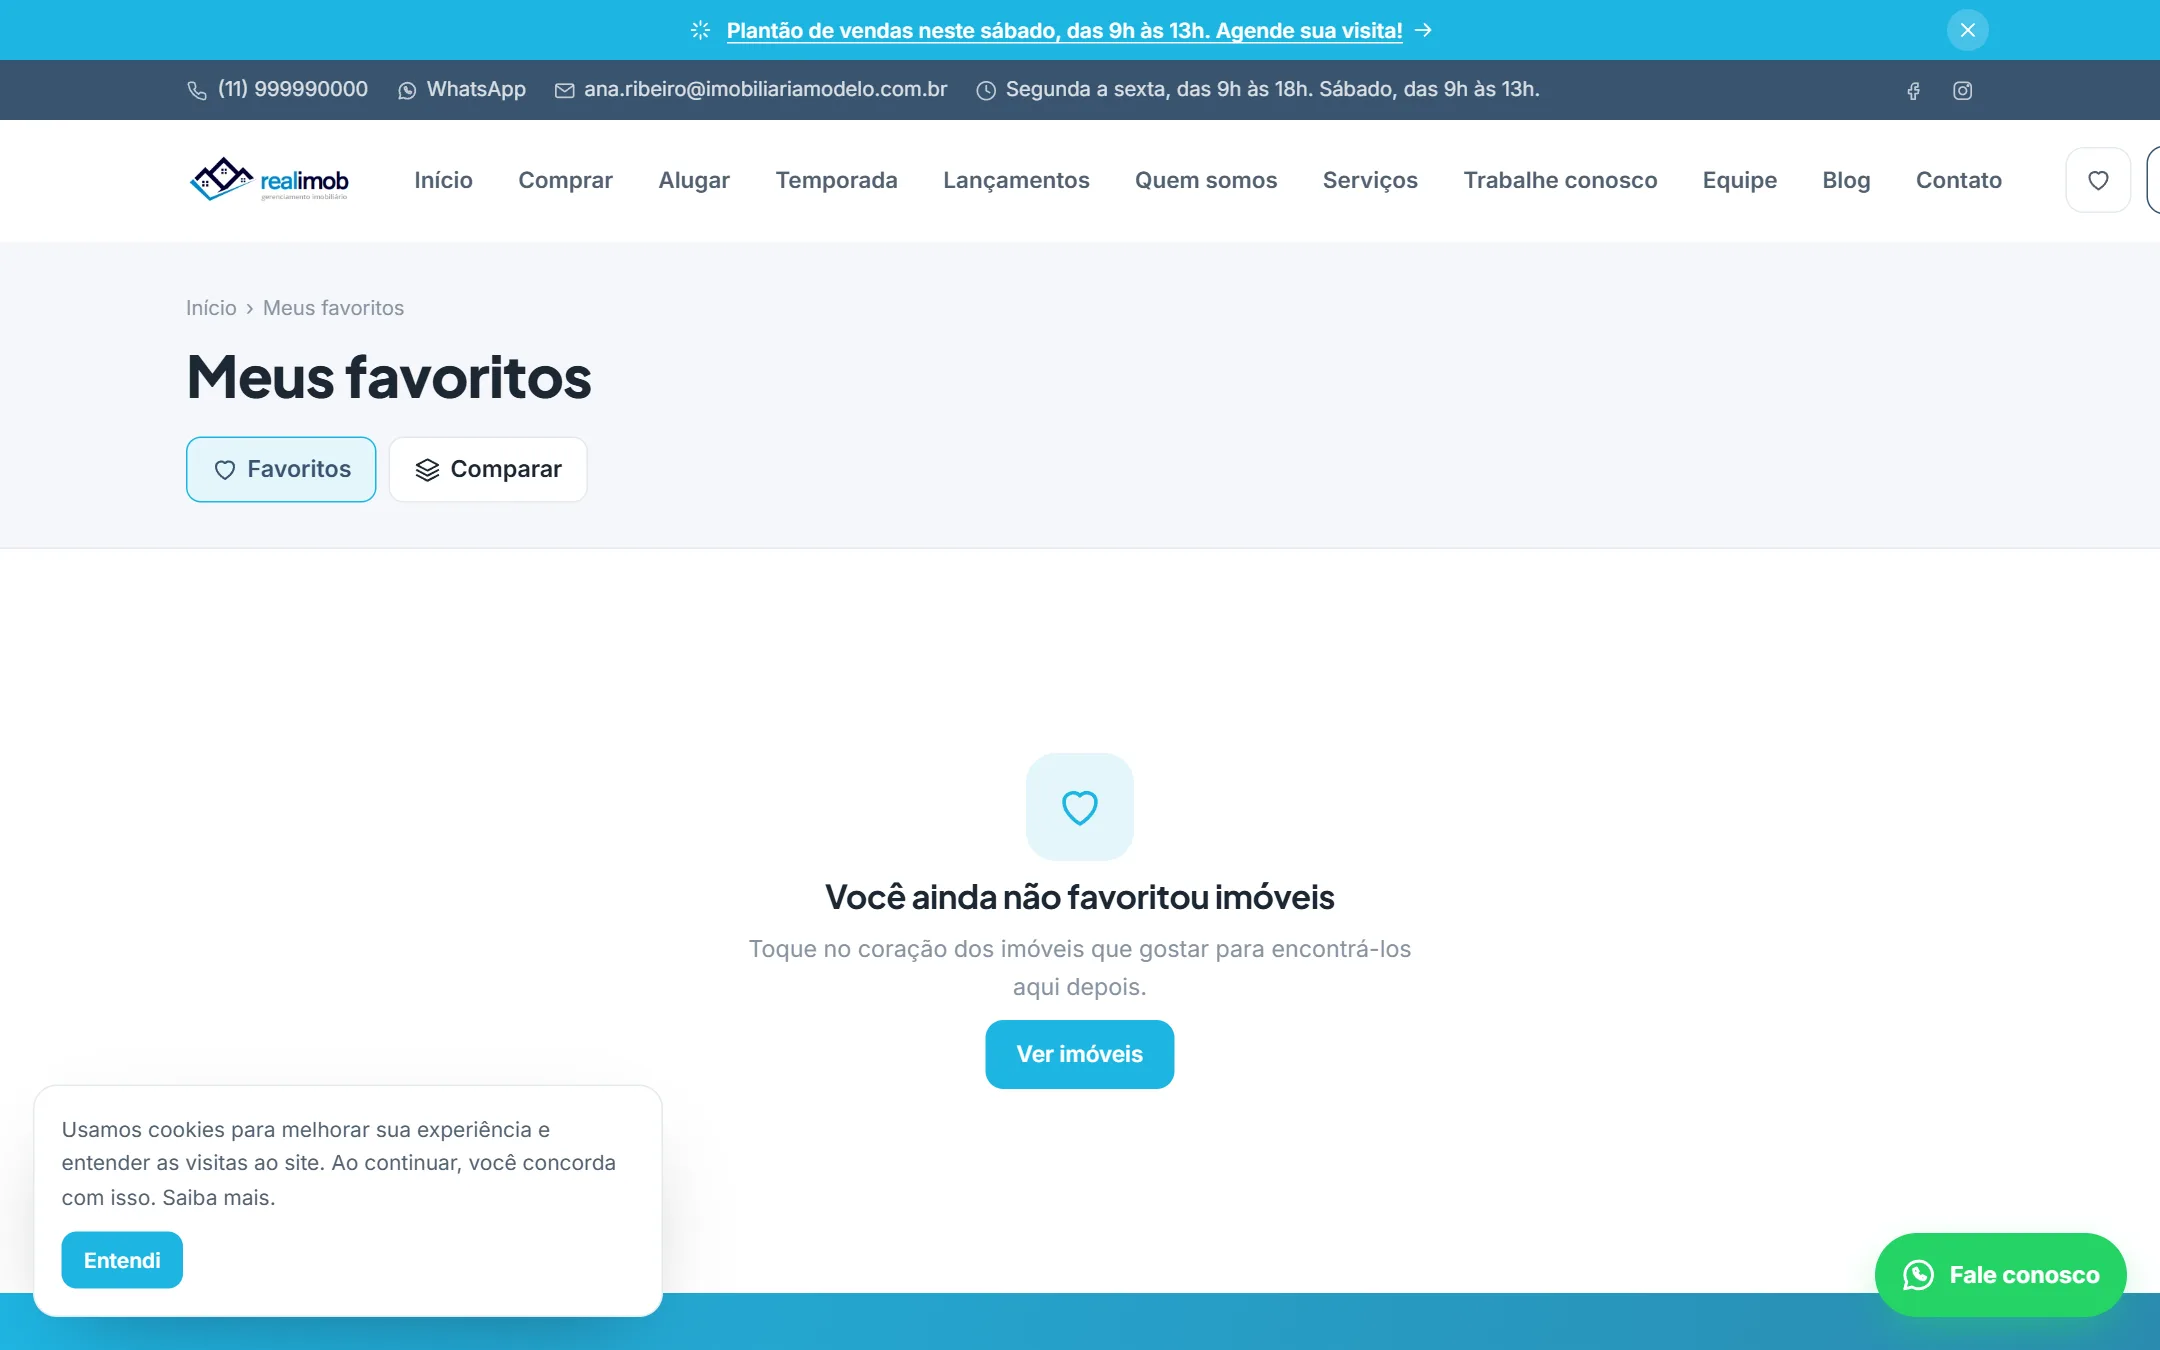Image resolution: width=2160 pixels, height=1350 pixels.
Task: Select the Favoritos tab
Action: click(x=281, y=469)
